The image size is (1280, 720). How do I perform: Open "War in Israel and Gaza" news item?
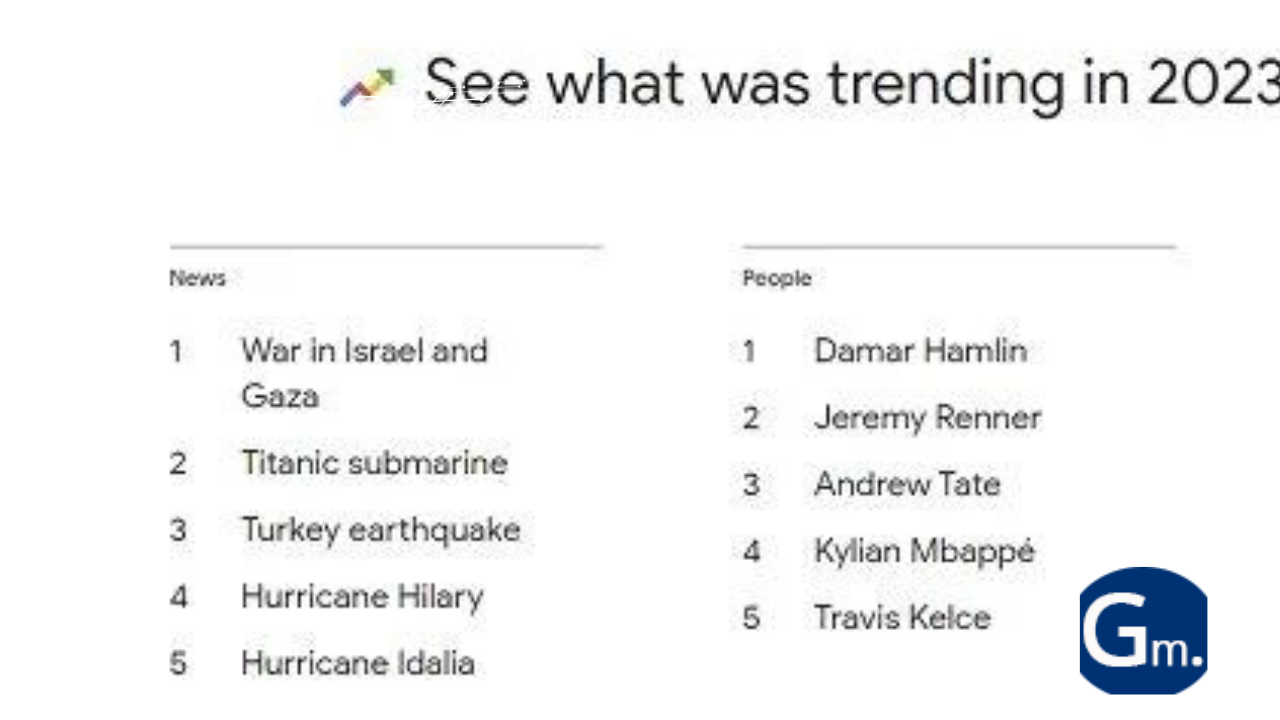[x=364, y=372]
